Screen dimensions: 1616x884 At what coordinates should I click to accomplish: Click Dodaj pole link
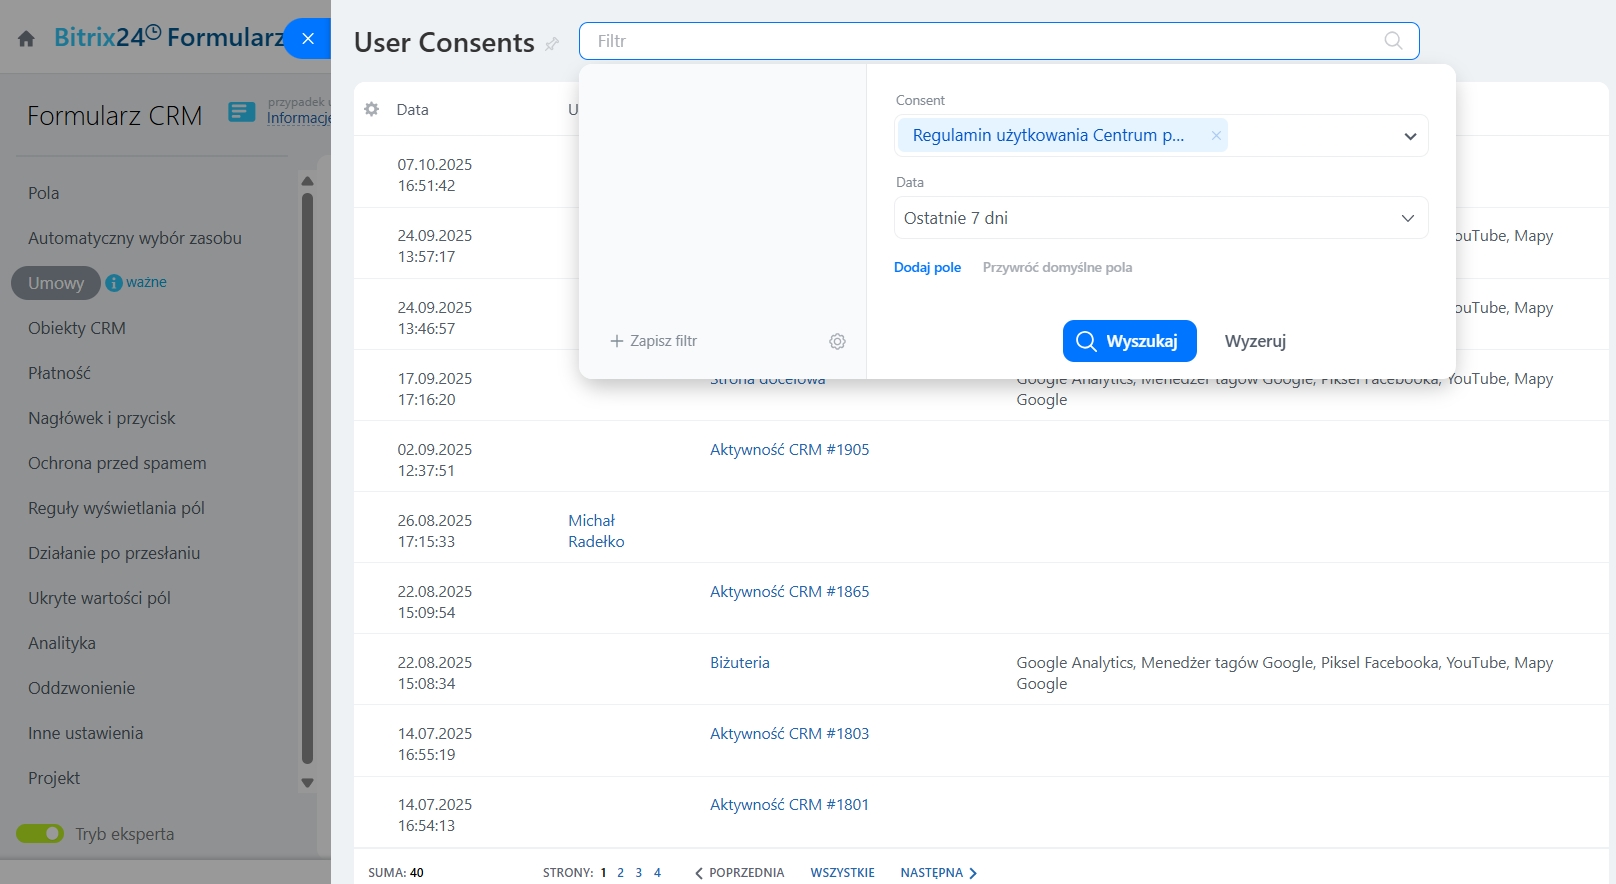tap(927, 268)
